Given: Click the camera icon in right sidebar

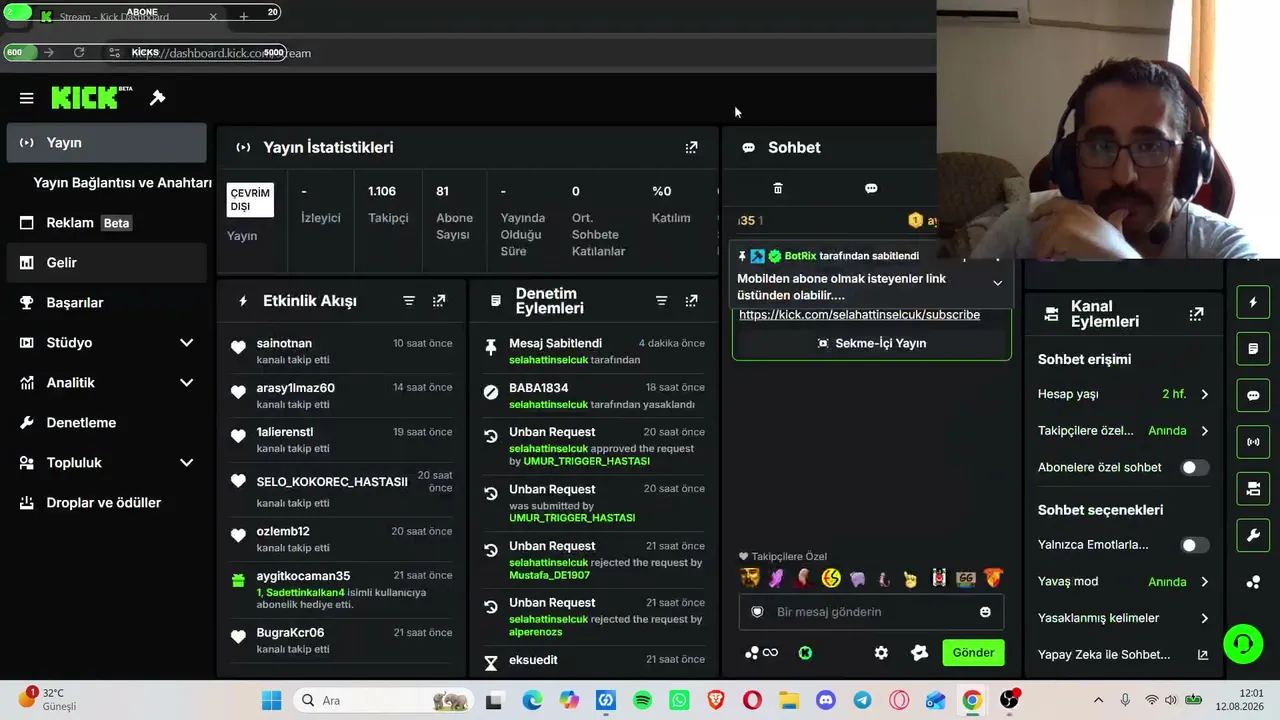Looking at the screenshot, I should point(1253,489).
